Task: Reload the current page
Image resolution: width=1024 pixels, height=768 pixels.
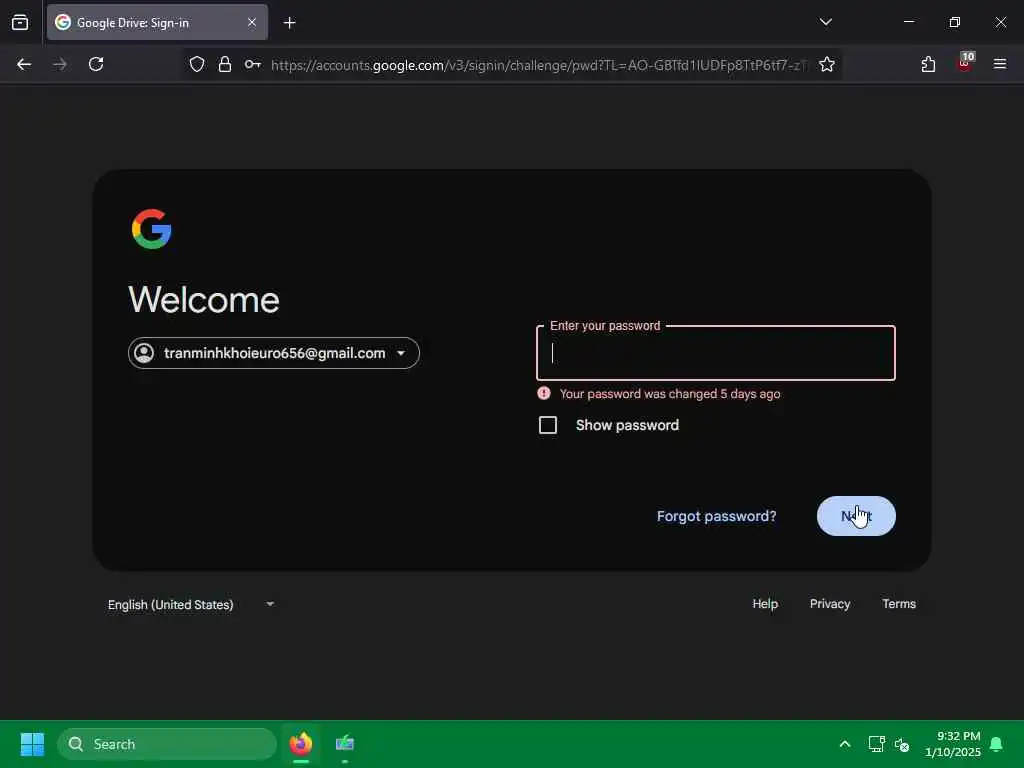Action: click(x=96, y=64)
